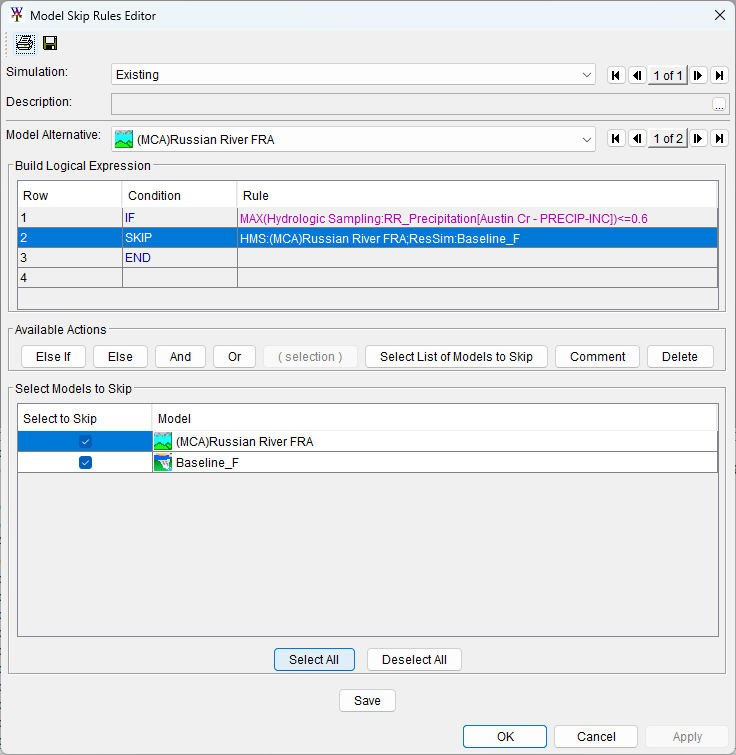736x755 pixels.
Task: Select the END condition cell in row 3
Action: pos(180,258)
